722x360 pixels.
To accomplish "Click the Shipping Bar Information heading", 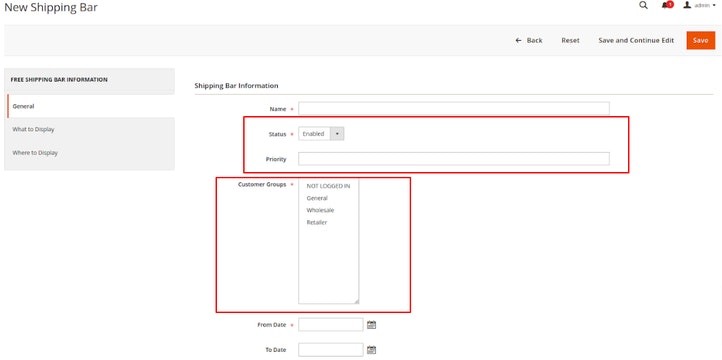I will pyautogui.click(x=236, y=86).
